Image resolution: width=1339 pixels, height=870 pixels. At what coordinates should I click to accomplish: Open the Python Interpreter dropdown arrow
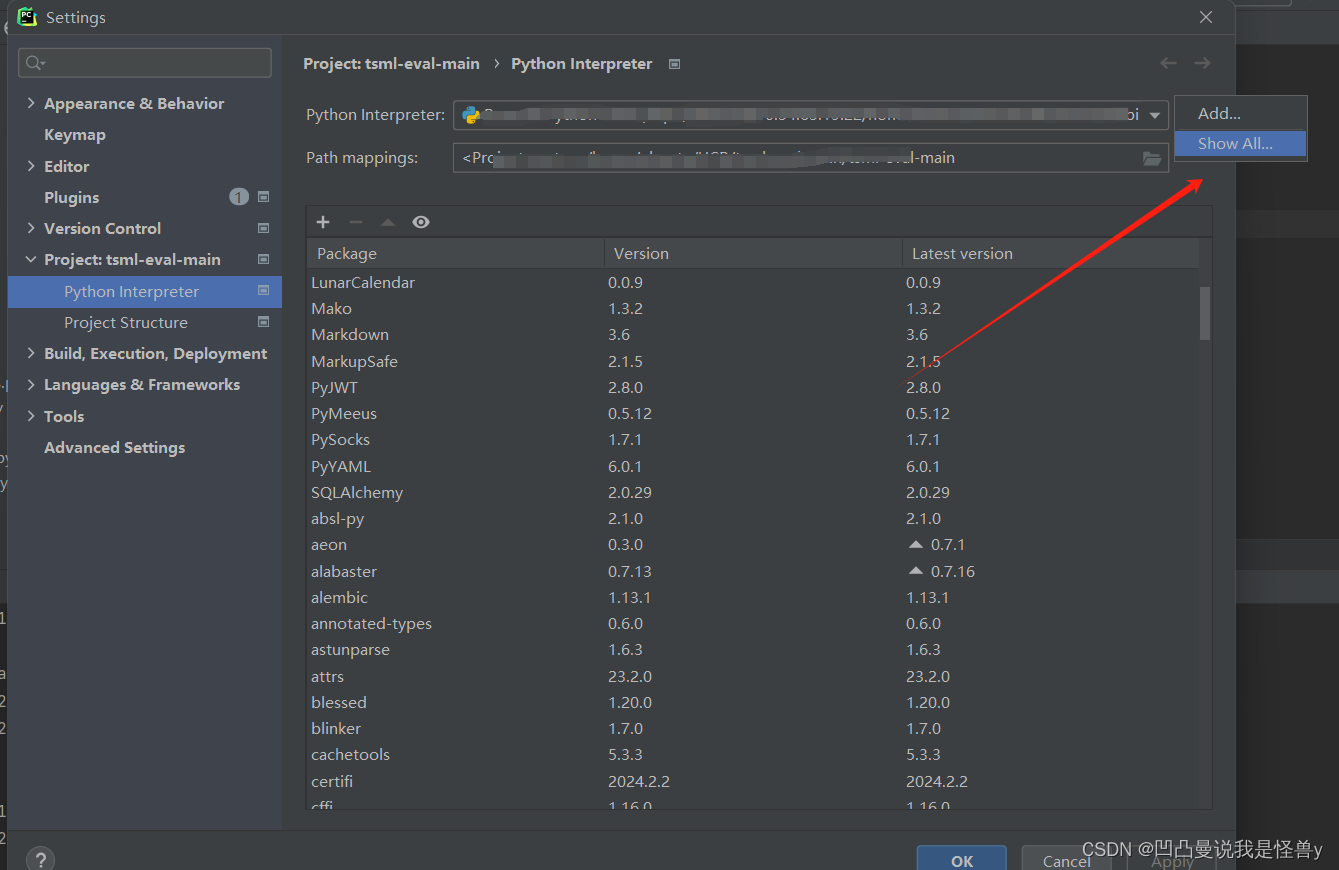pyautogui.click(x=1155, y=115)
